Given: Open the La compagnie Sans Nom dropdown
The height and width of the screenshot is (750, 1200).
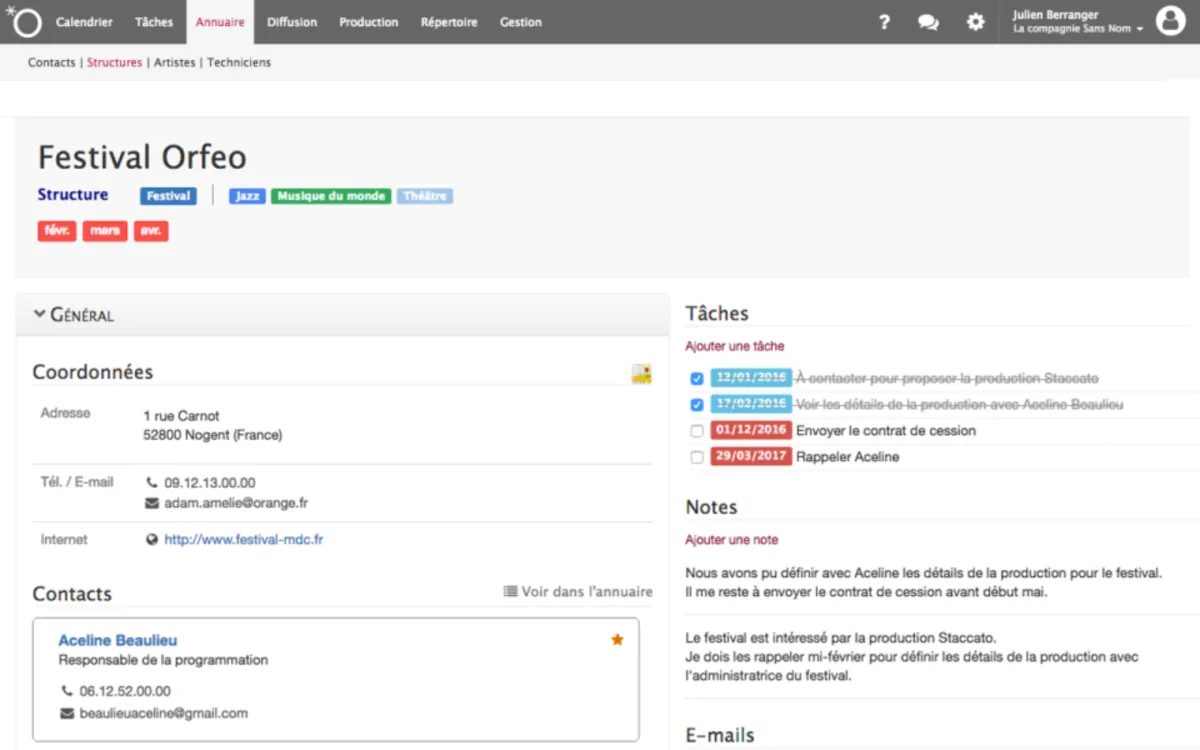Looking at the screenshot, I should coord(1078,29).
